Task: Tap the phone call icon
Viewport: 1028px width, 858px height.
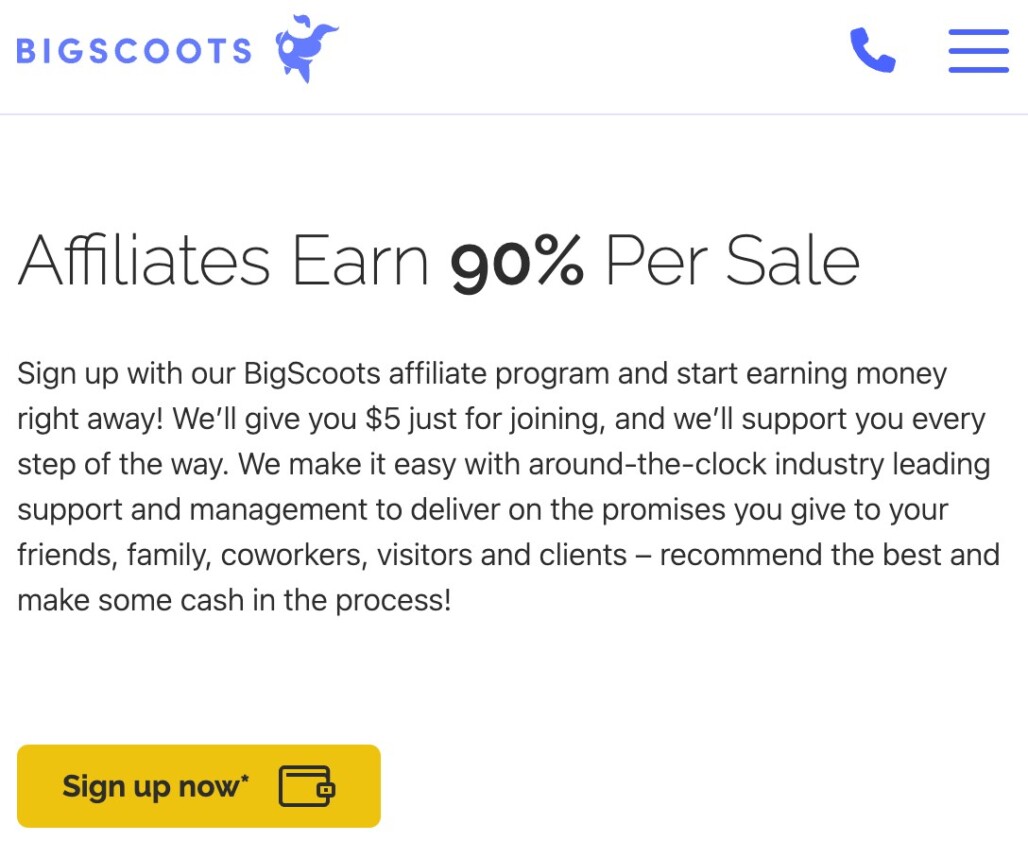Action: point(873,50)
